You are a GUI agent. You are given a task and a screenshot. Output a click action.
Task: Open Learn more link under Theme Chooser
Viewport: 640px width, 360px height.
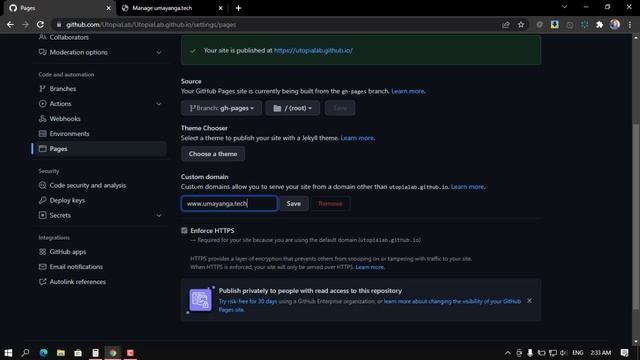[x=357, y=138]
